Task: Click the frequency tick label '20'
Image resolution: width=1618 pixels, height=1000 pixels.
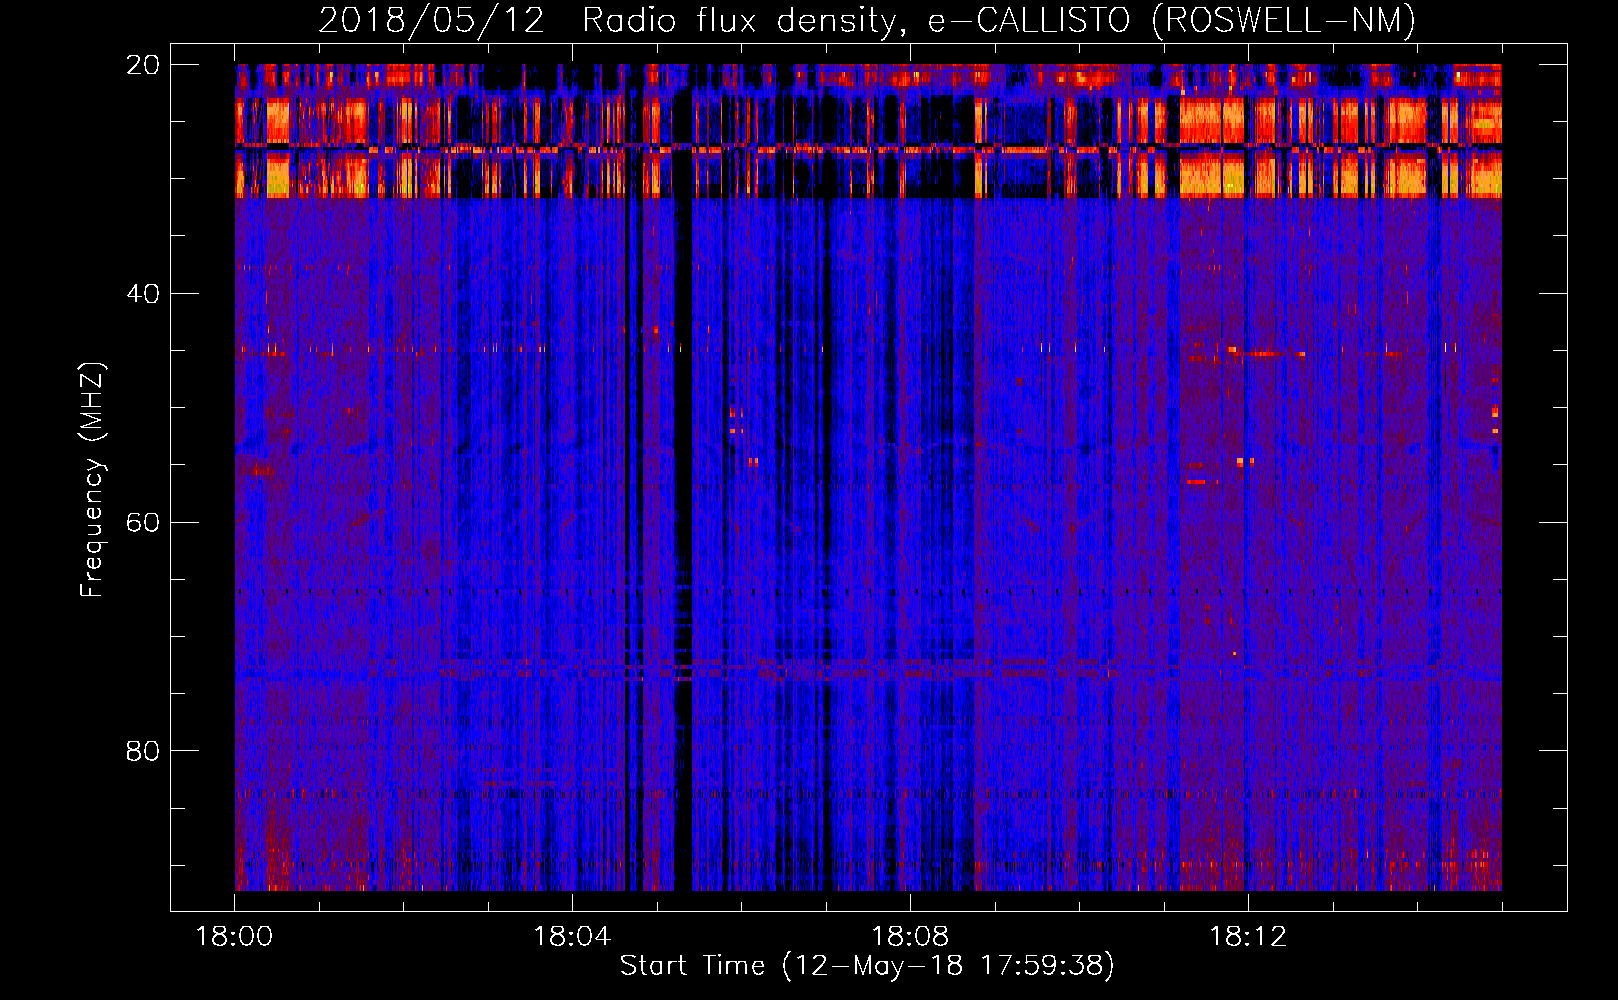Action: coord(143,65)
